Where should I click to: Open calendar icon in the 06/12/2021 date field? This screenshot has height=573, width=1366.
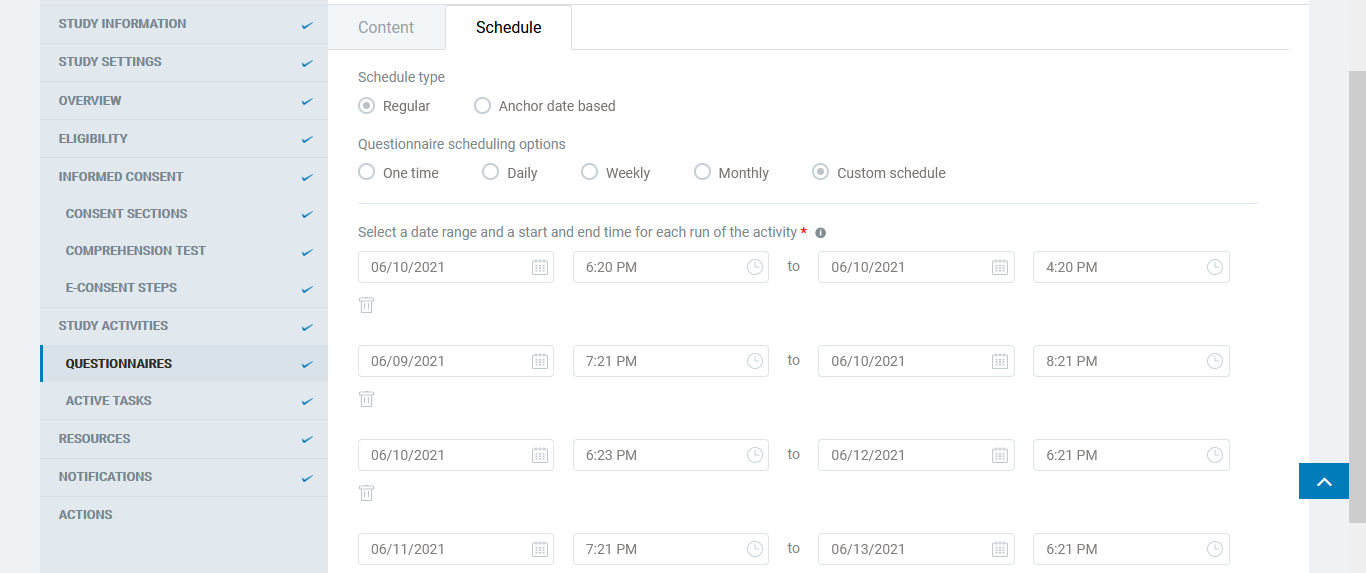pyautogui.click(x=1000, y=455)
